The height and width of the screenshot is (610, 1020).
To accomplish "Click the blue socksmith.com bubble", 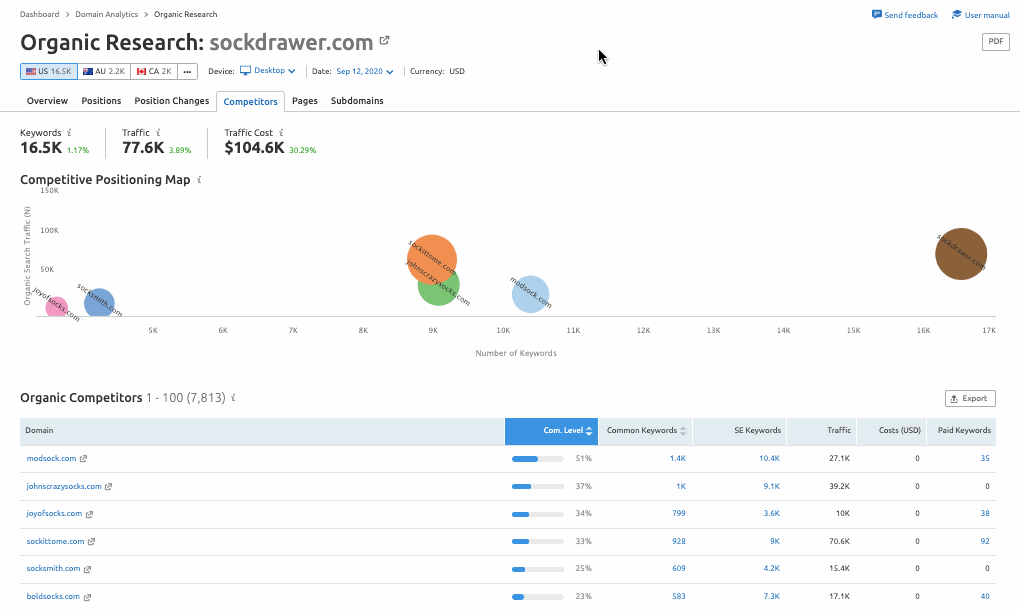I will pyautogui.click(x=99, y=303).
